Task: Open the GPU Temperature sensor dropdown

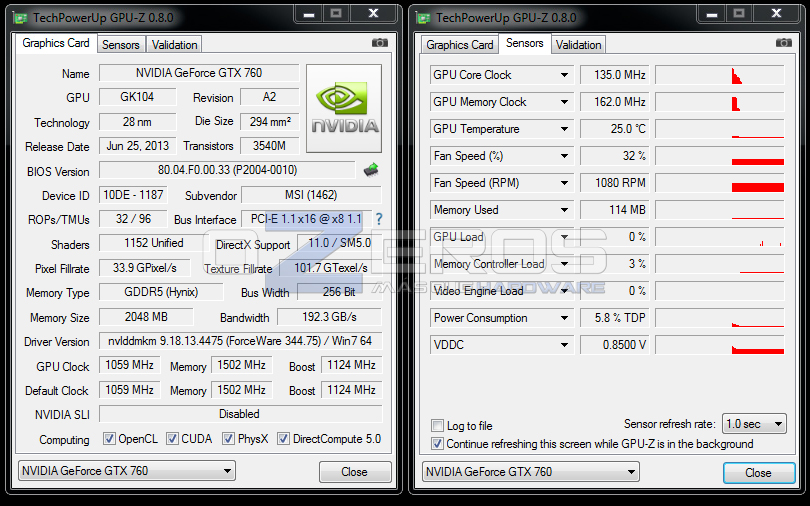Action: 564,129
